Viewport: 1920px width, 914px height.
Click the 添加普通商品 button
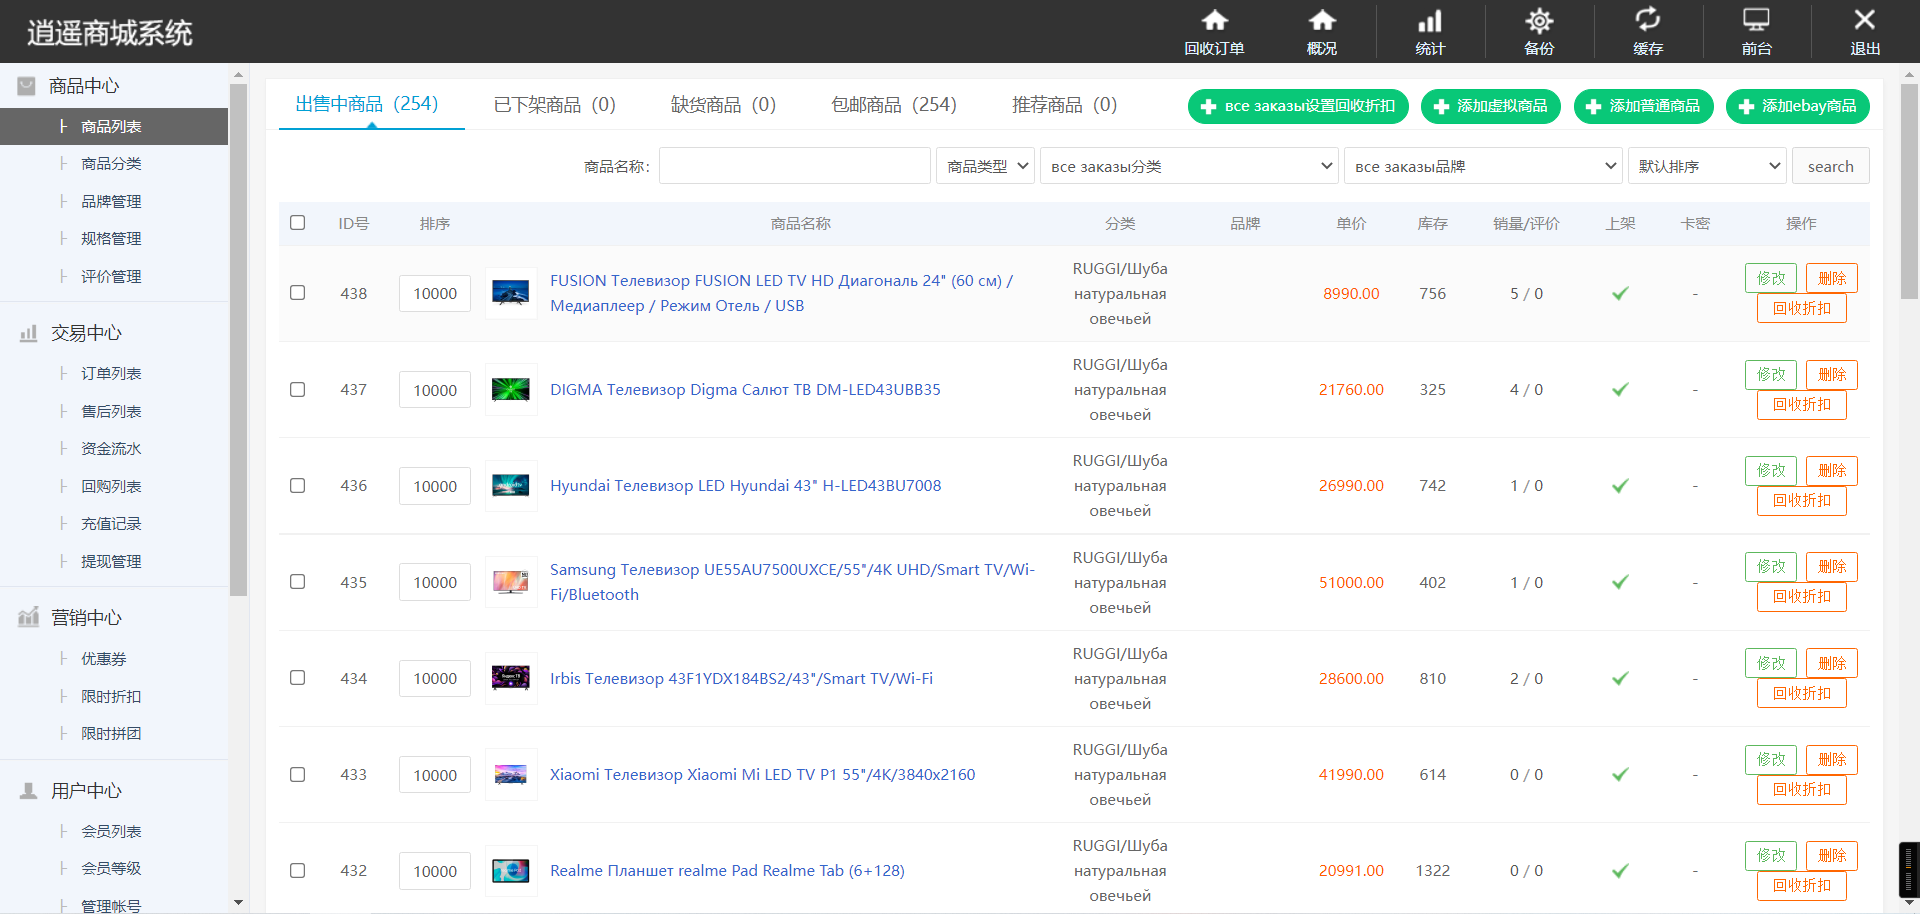click(1644, 106)
